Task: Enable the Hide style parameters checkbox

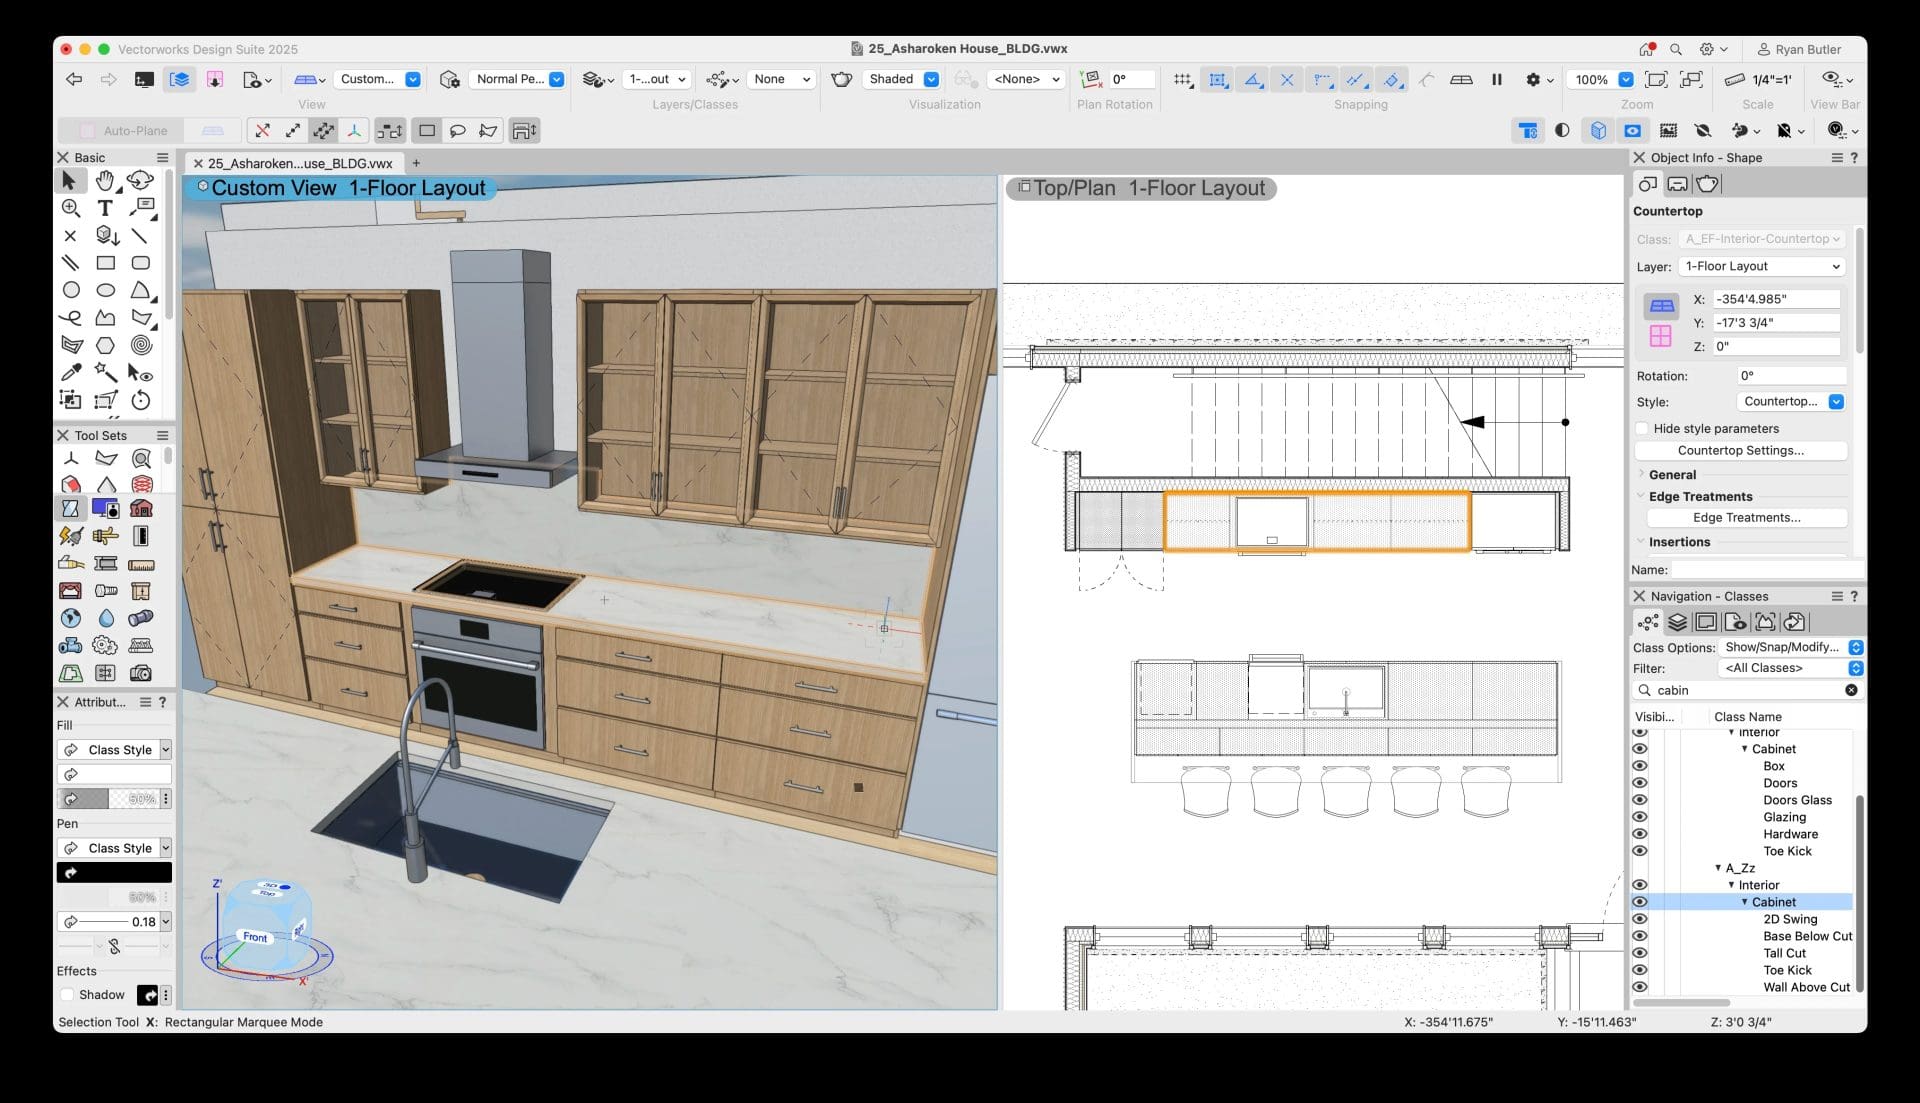Action: (x=1642, y=428)
